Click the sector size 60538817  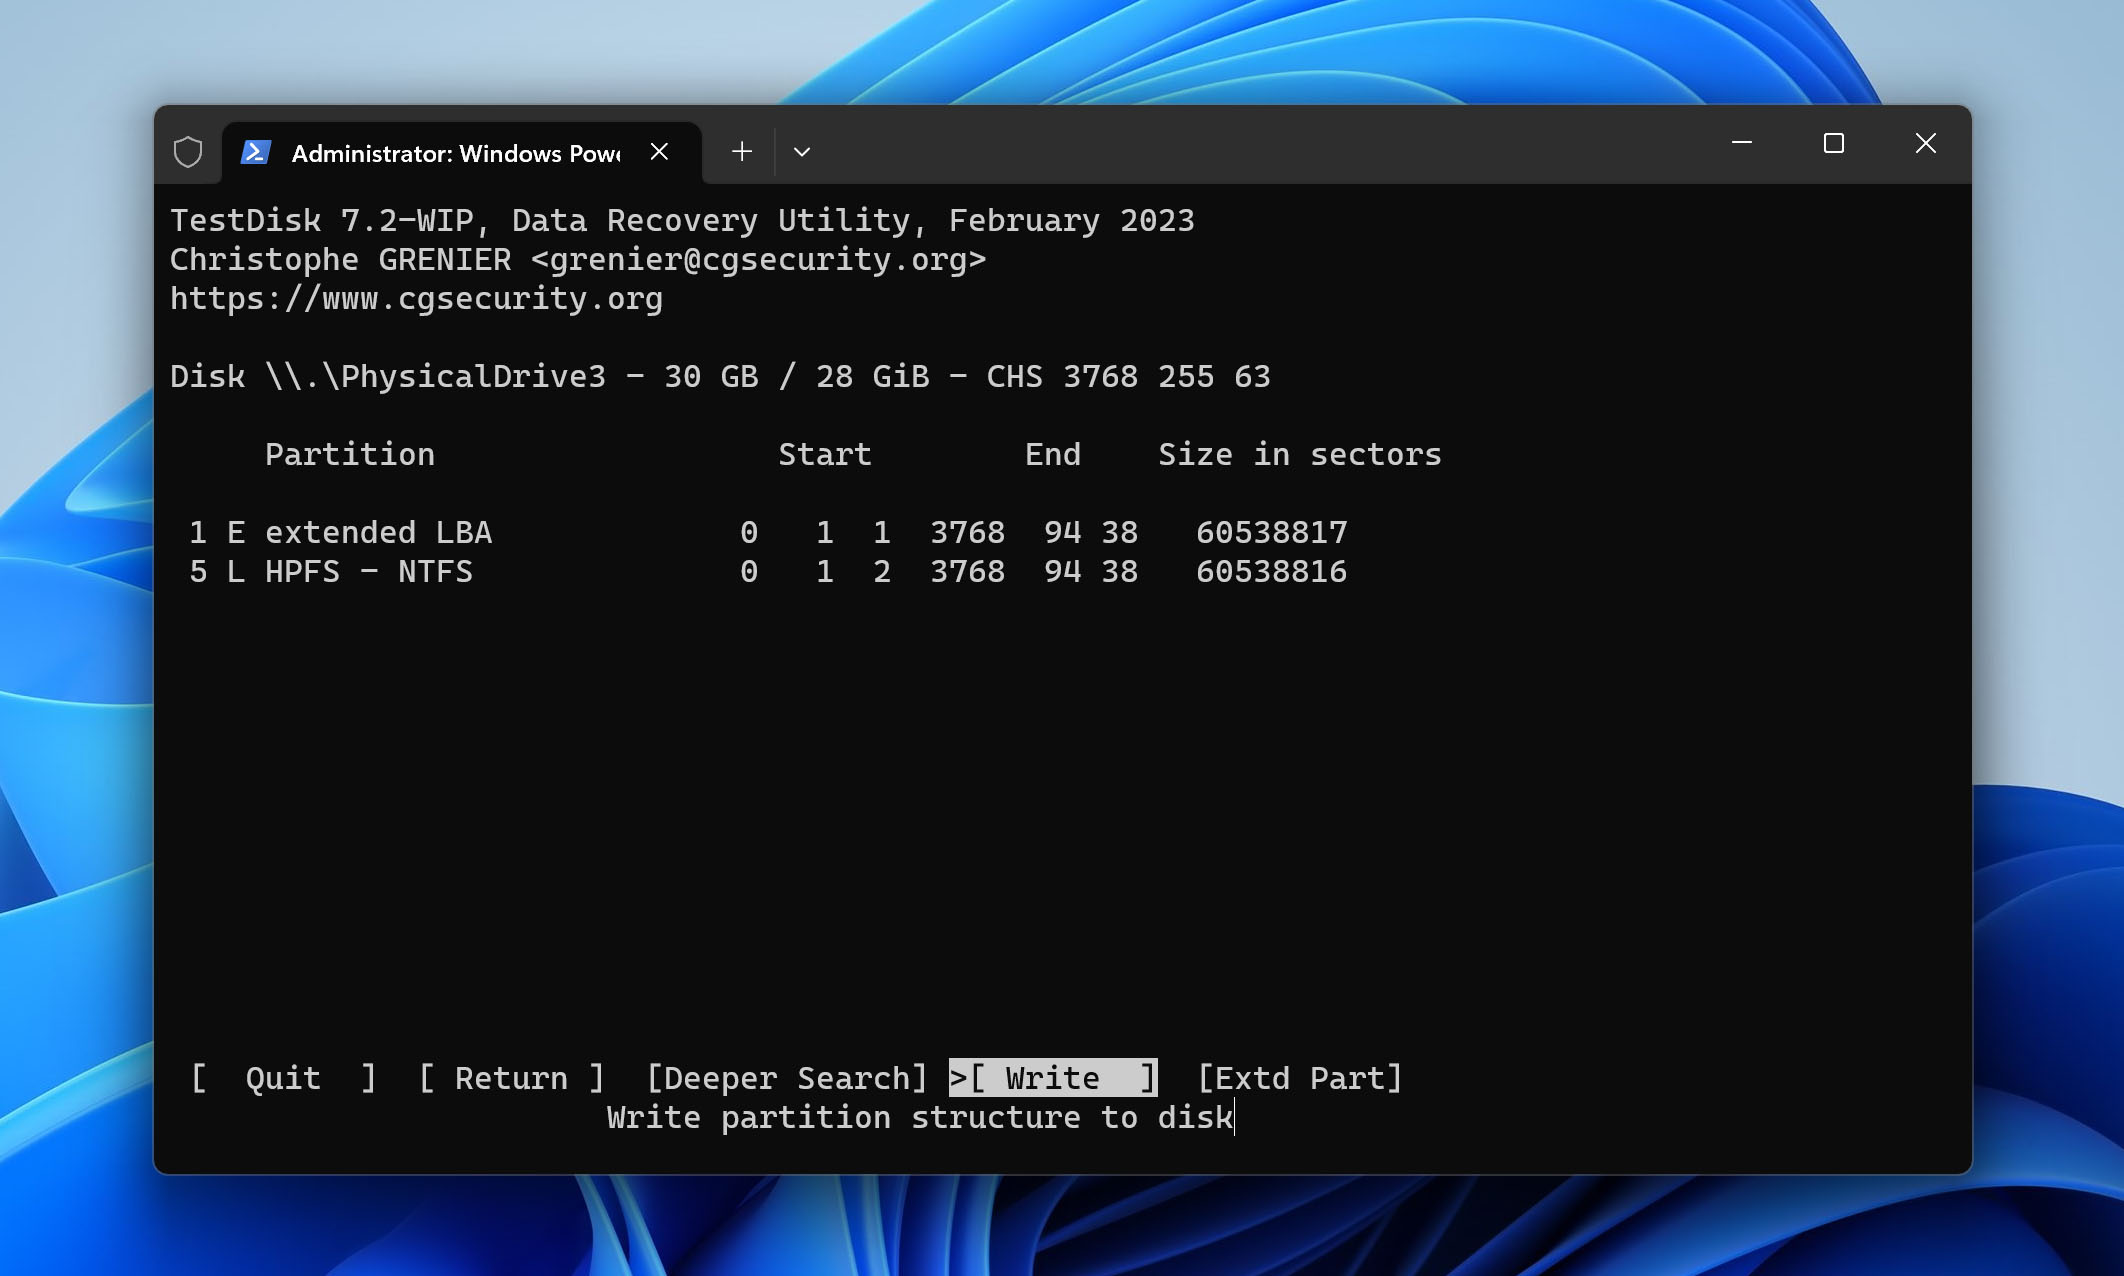(1272, 532)
